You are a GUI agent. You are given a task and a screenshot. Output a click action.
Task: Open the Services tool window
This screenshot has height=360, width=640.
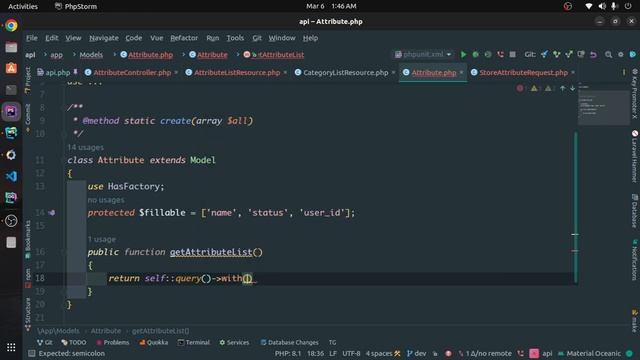pos(234,342)
